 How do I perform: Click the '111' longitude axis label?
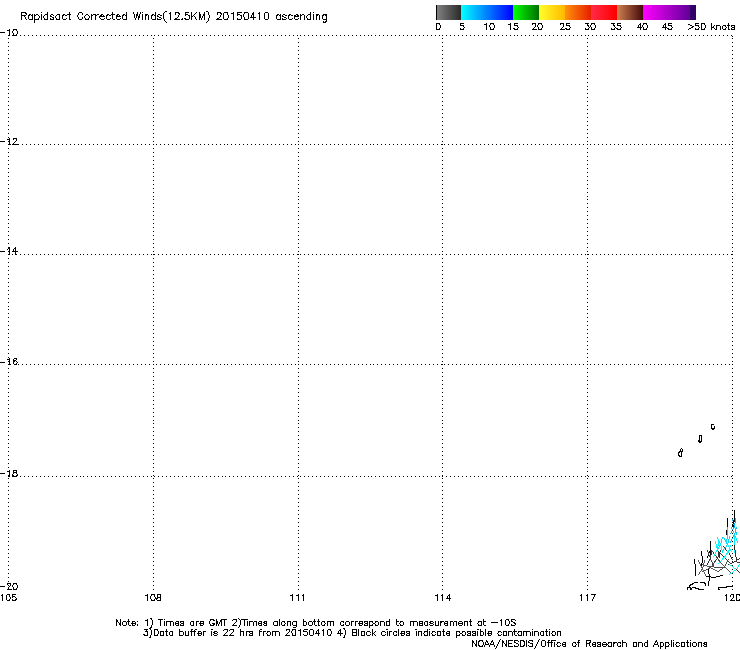click(297, 598)
